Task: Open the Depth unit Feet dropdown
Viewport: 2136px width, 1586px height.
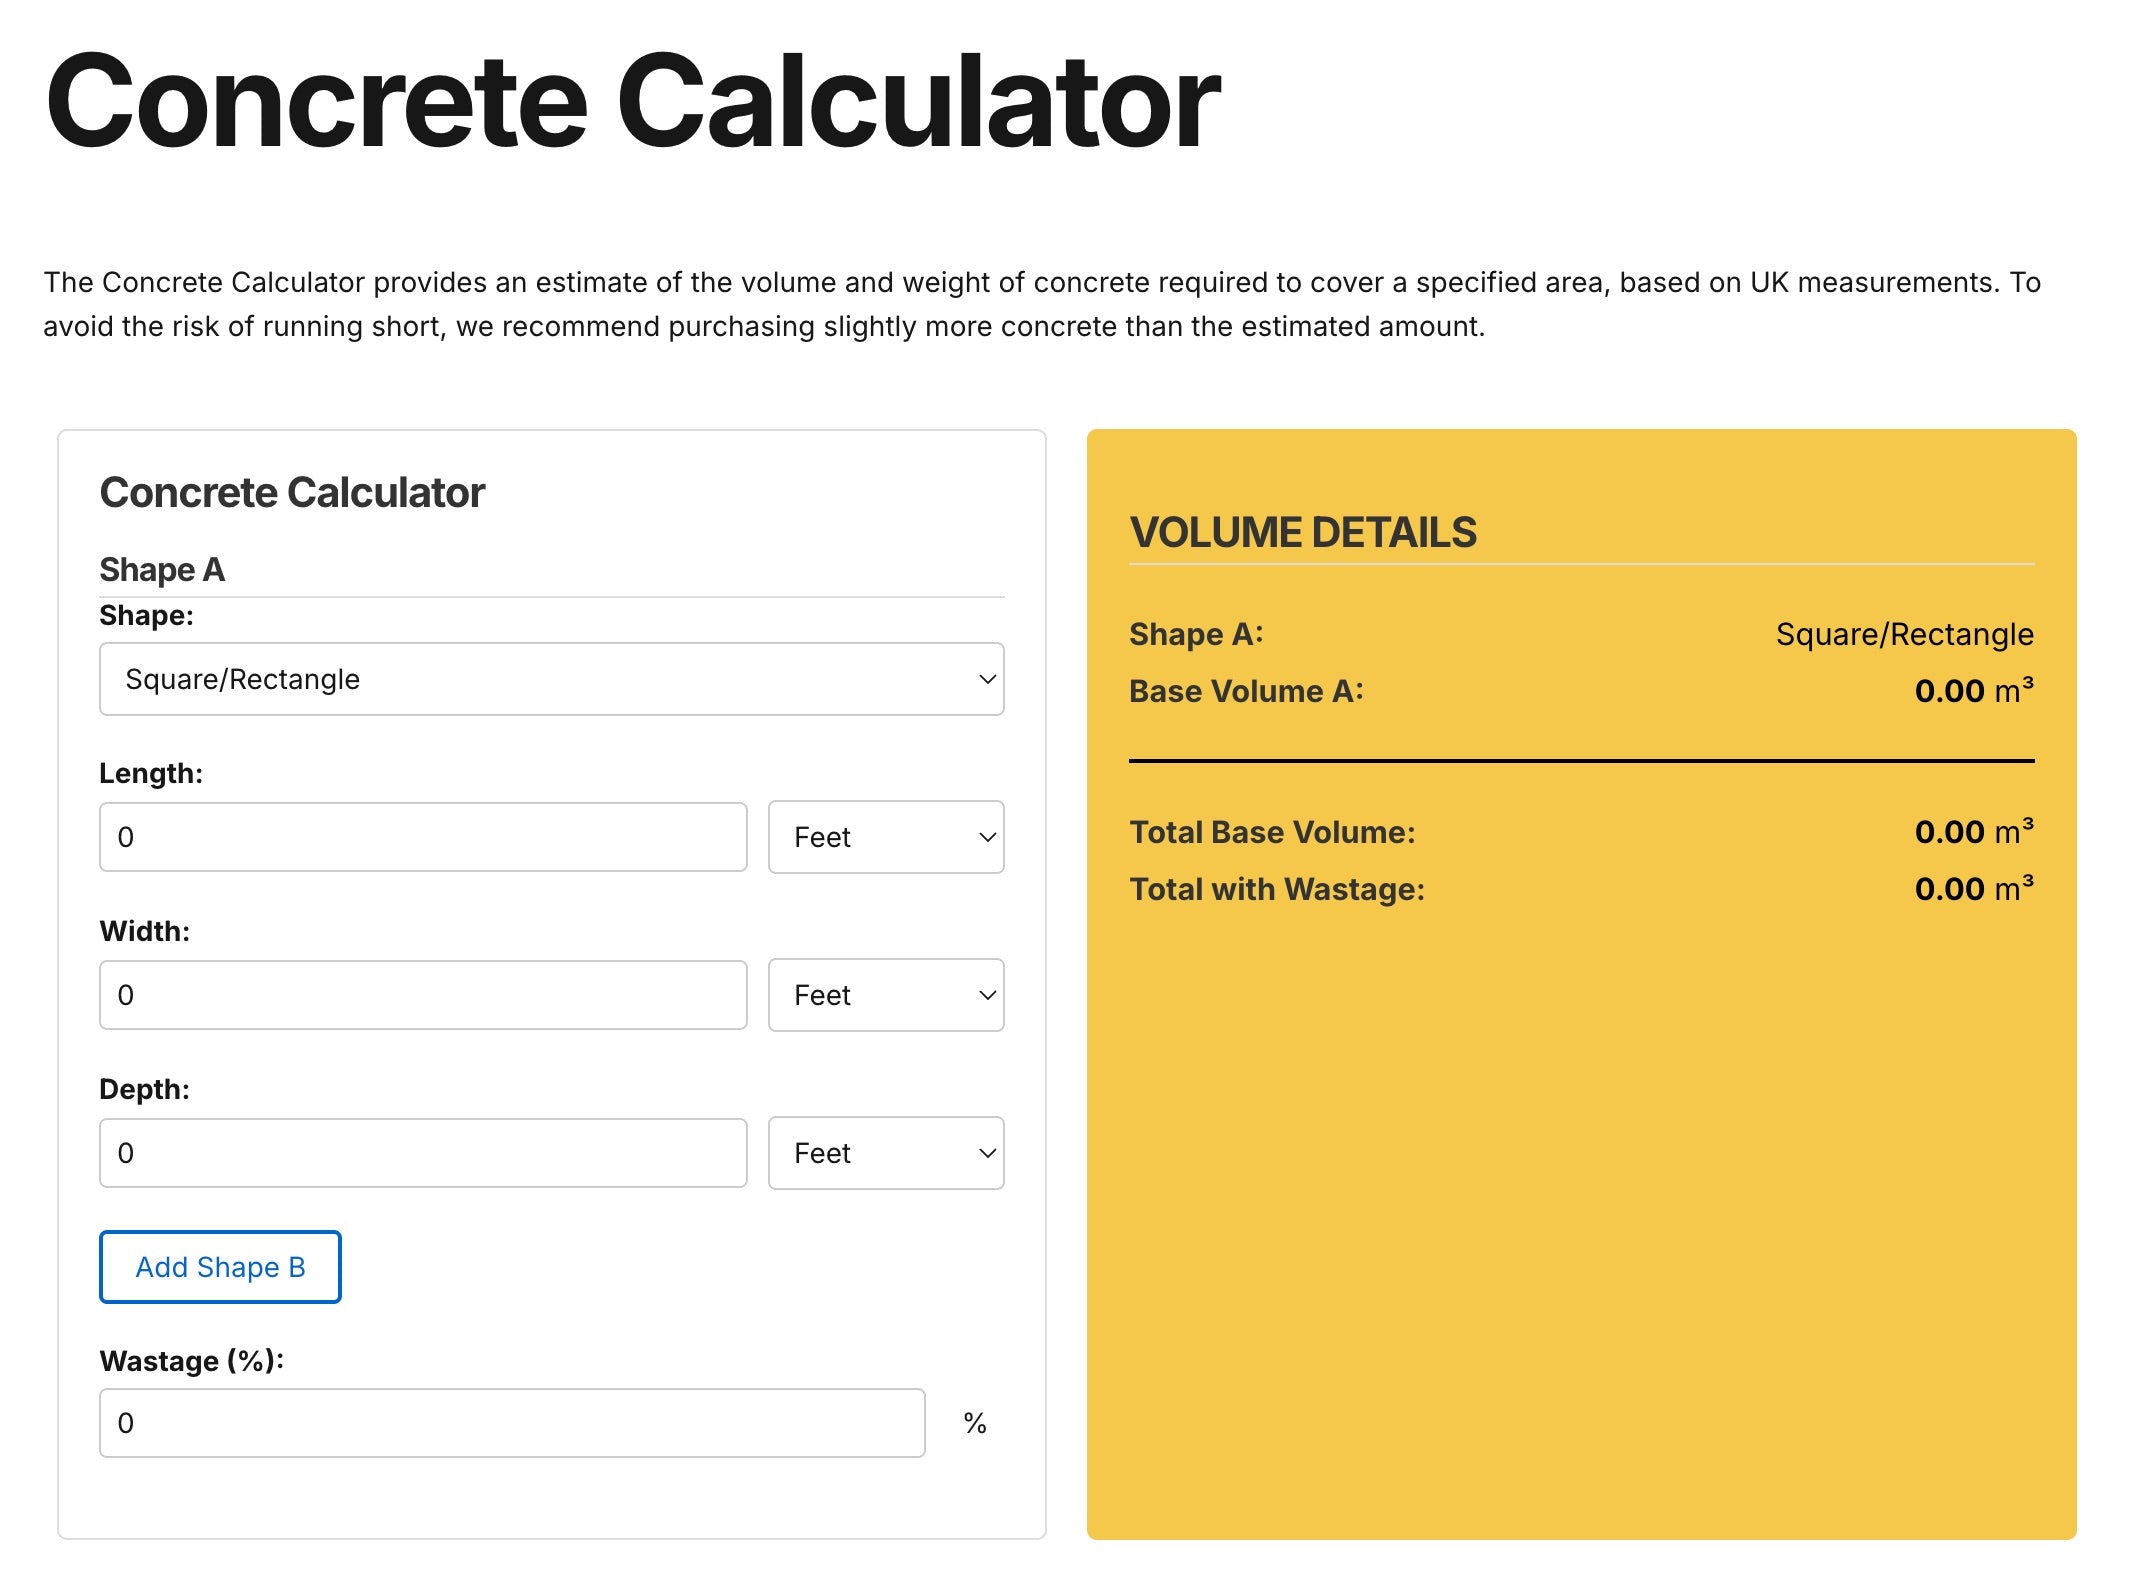Action: [885, 1153]
